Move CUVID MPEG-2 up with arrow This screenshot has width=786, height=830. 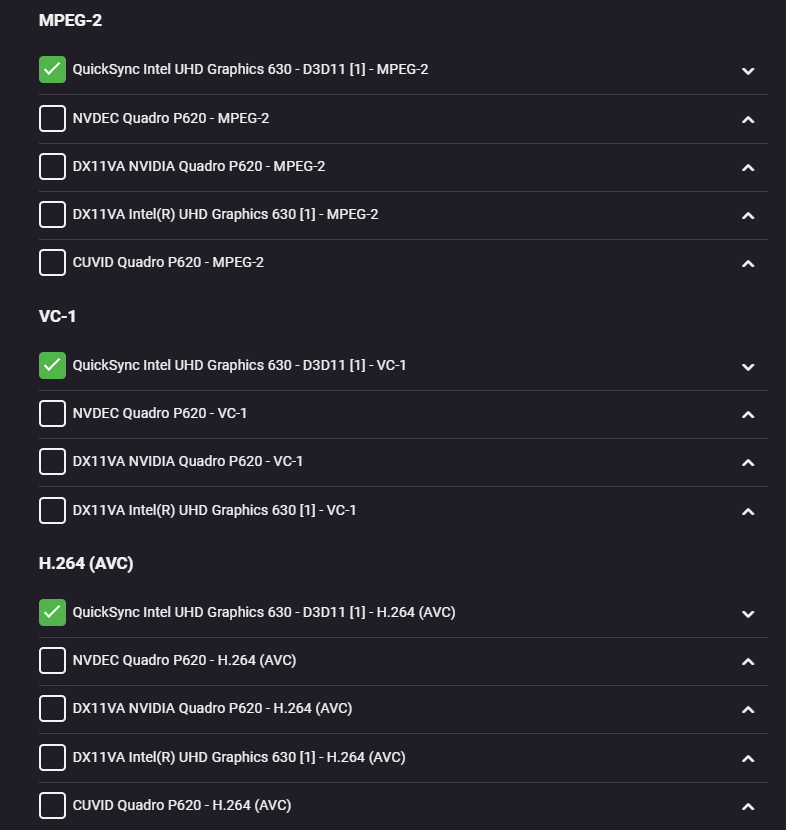click(x=747, y=264)
